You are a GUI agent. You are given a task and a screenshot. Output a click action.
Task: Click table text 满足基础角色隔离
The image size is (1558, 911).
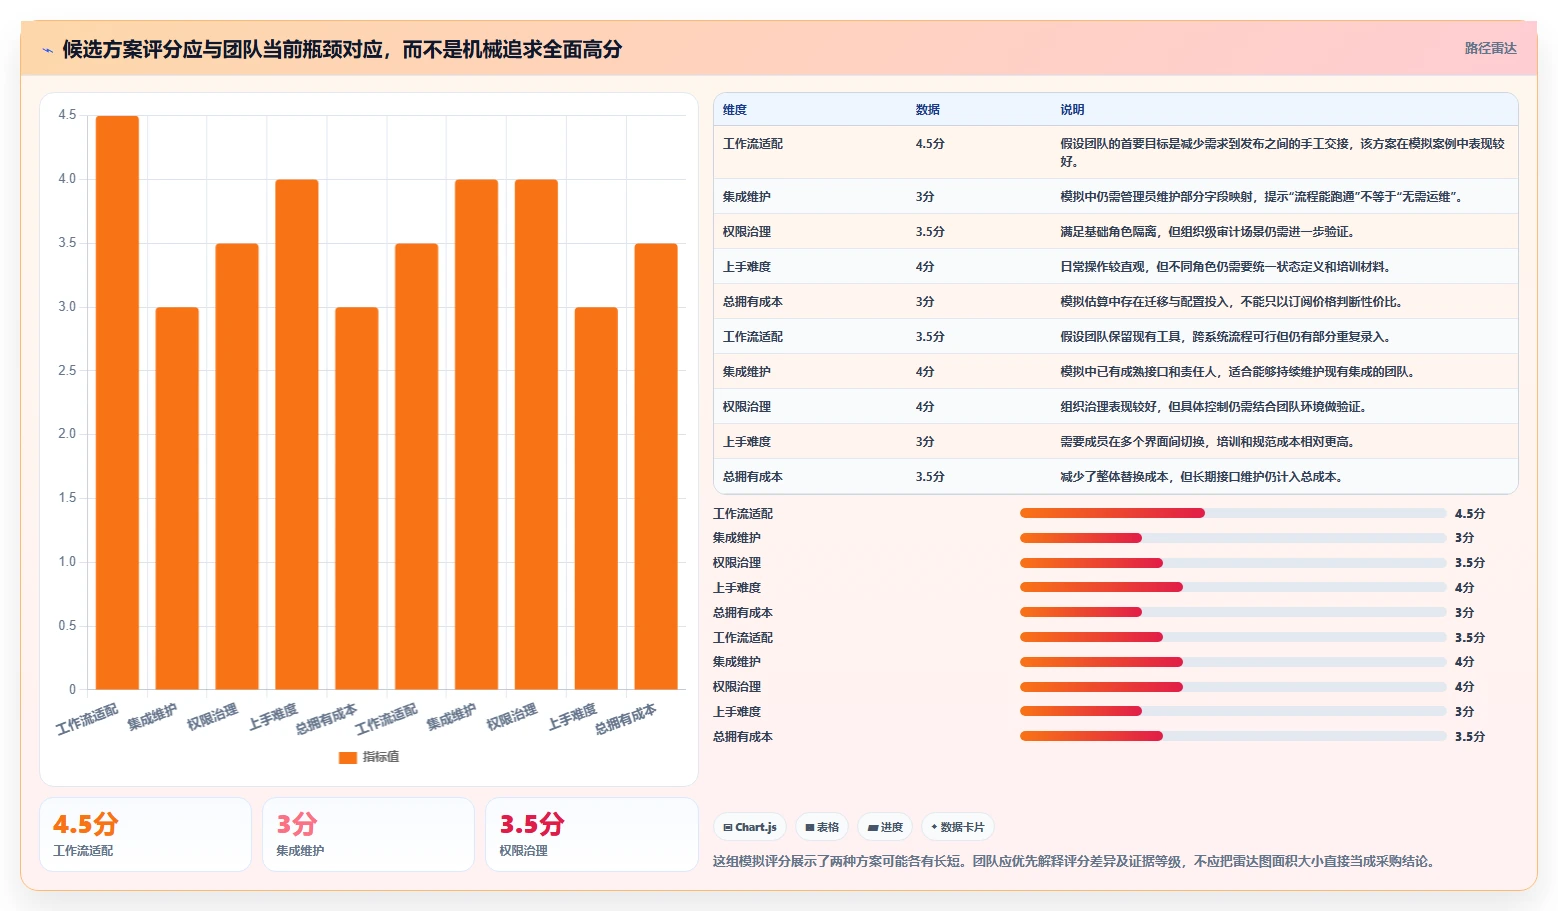click(x=1108, y=232)
